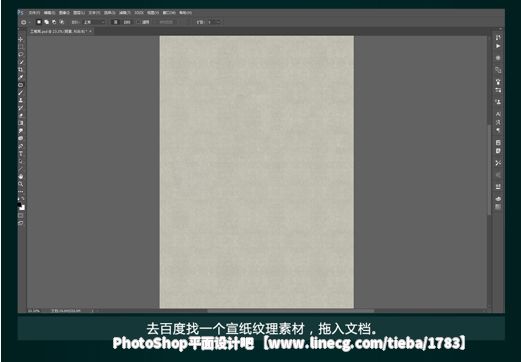Open the 编辑 (Edit) menu
521x362 pixels.
pos(49,13)
